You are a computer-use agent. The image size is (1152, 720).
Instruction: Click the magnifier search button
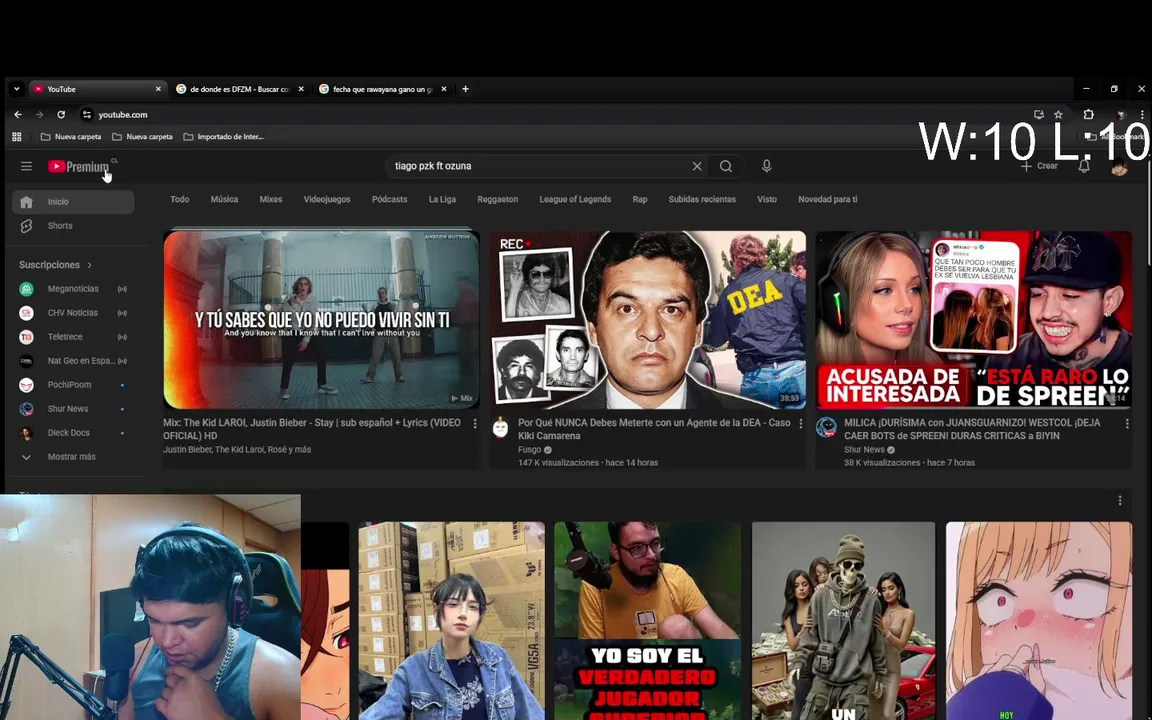[726, 166]
